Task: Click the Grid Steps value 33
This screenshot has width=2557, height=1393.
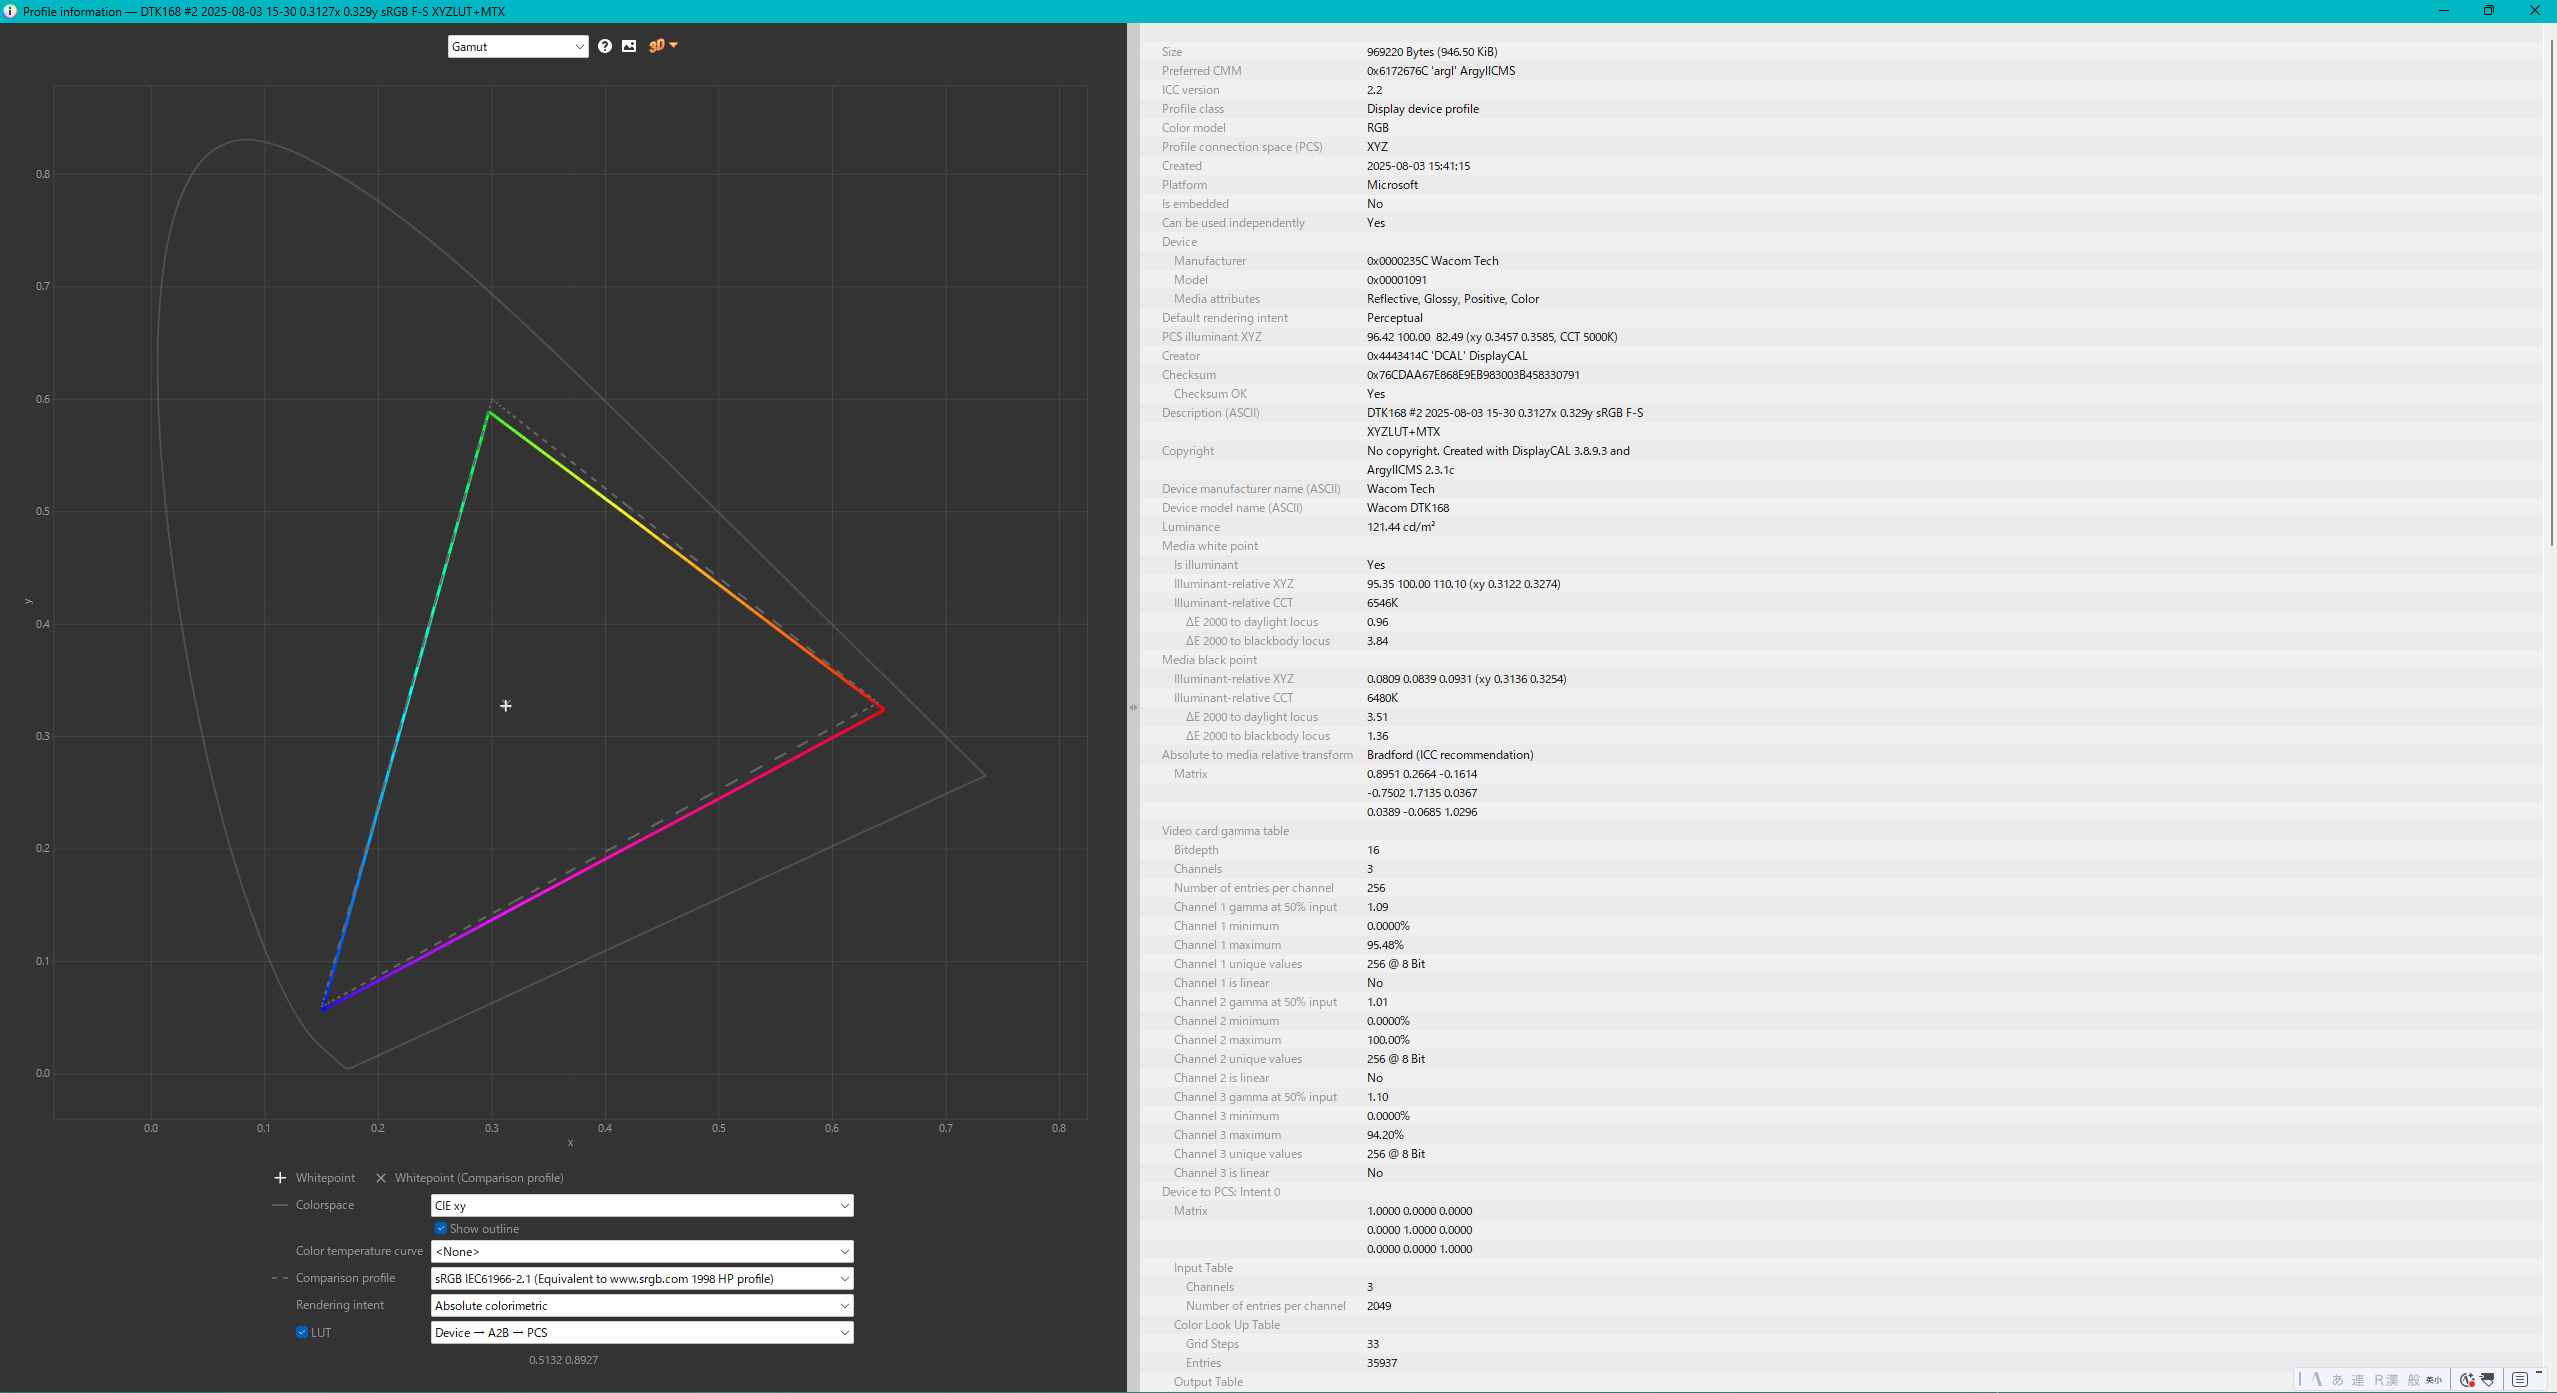Action: pos(1373,1344)
